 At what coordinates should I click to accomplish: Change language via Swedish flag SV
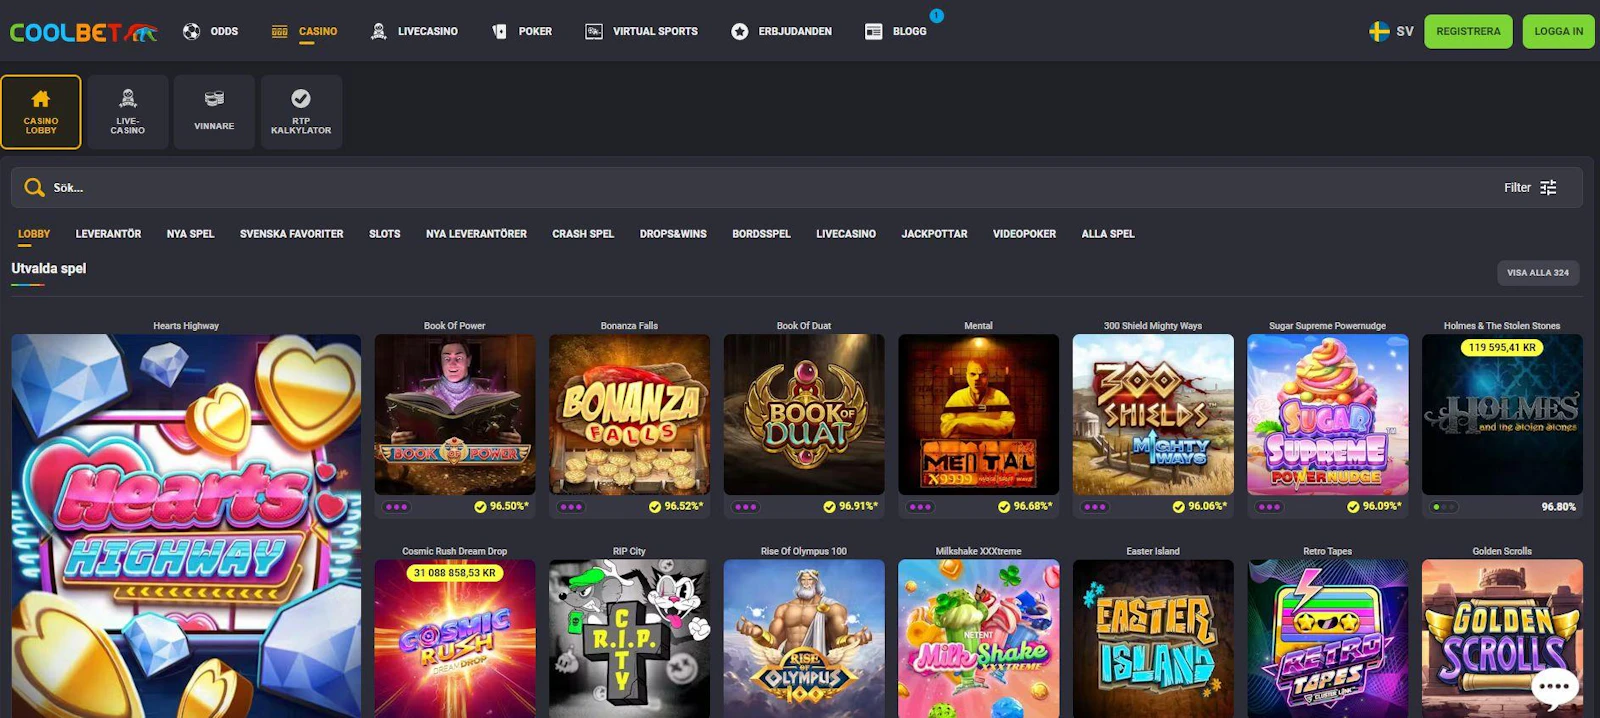[x=1391, y=31]
